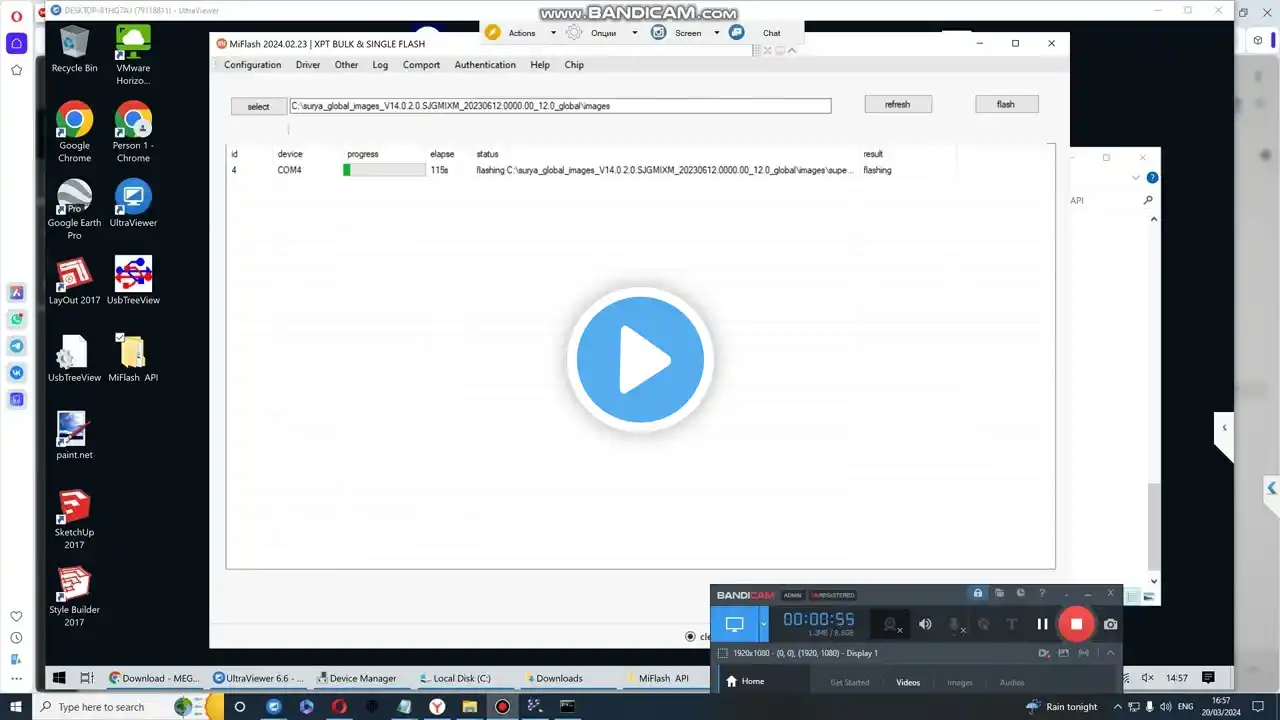Switch to the Bandicam Audios tab
The image size is (1280, 720).
(1012, 682)
